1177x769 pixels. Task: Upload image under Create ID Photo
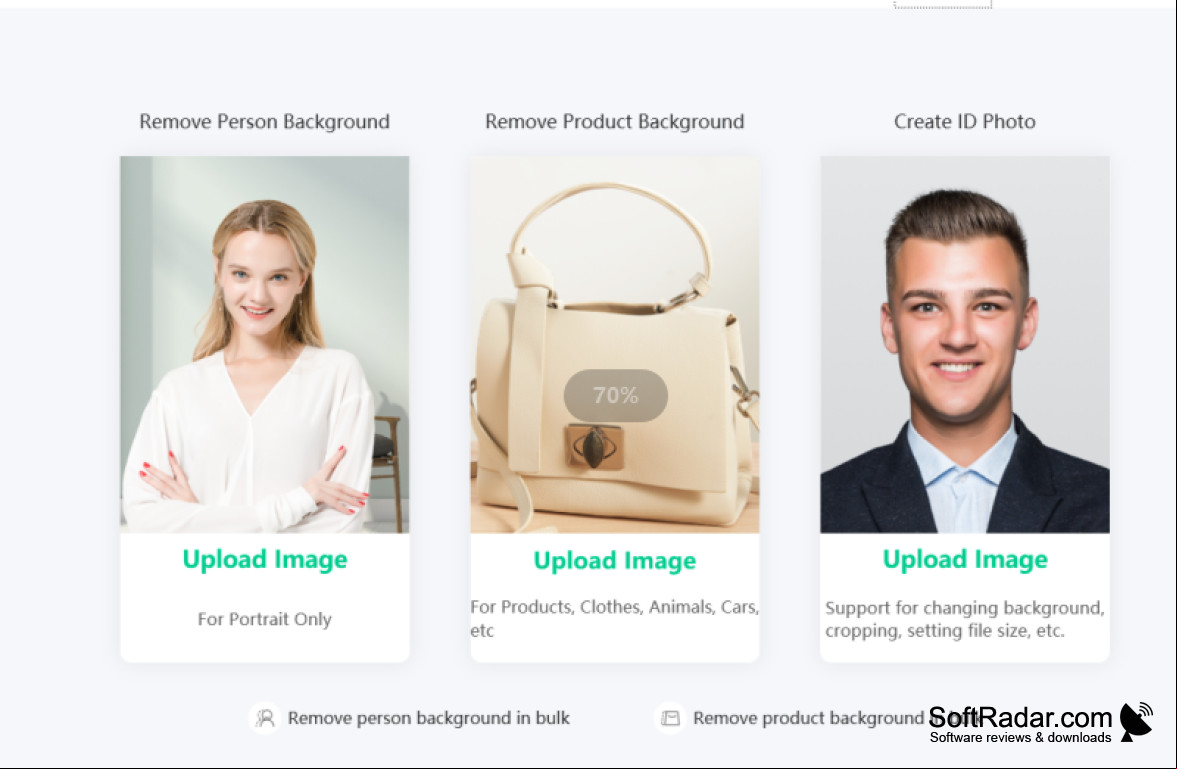[x=965, y=559]
